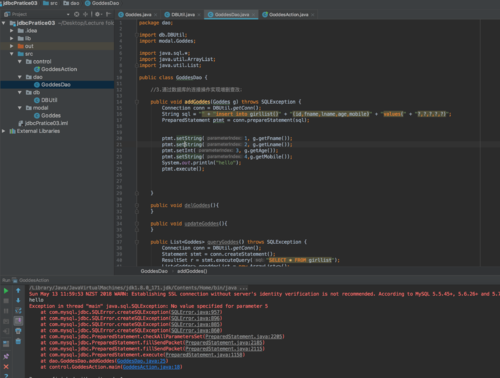
Task: Collapse the modal package
Action: click(20, 108)
